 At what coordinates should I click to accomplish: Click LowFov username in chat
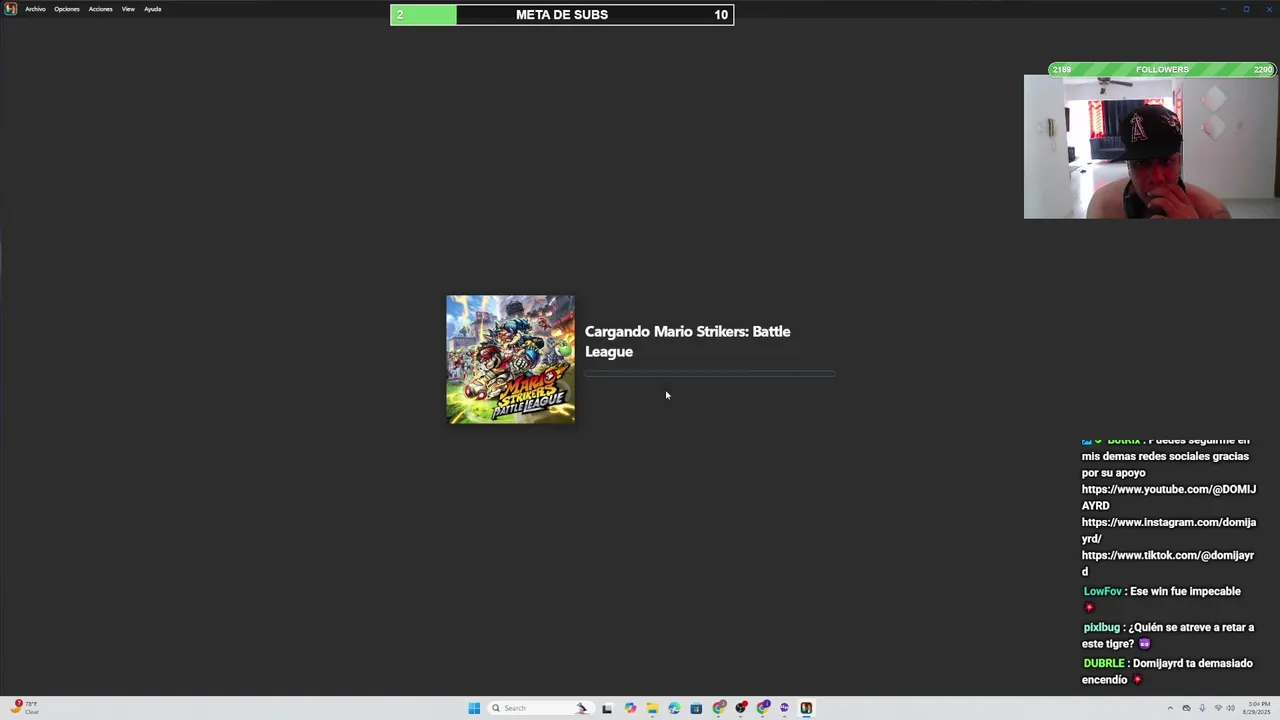click(1102, 591)
